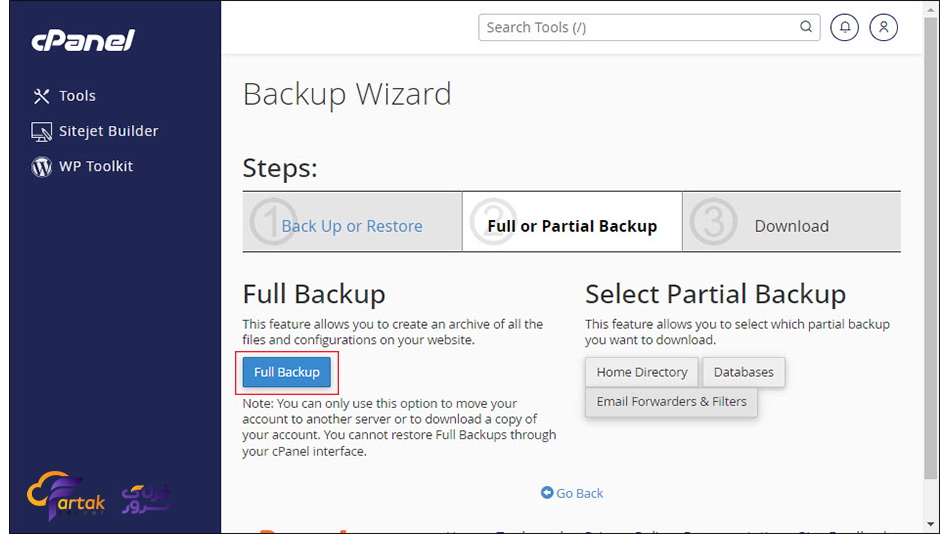Choose the Databases partial backup
The width and height of the screenshot is (950, 534).
click(743, 372)
